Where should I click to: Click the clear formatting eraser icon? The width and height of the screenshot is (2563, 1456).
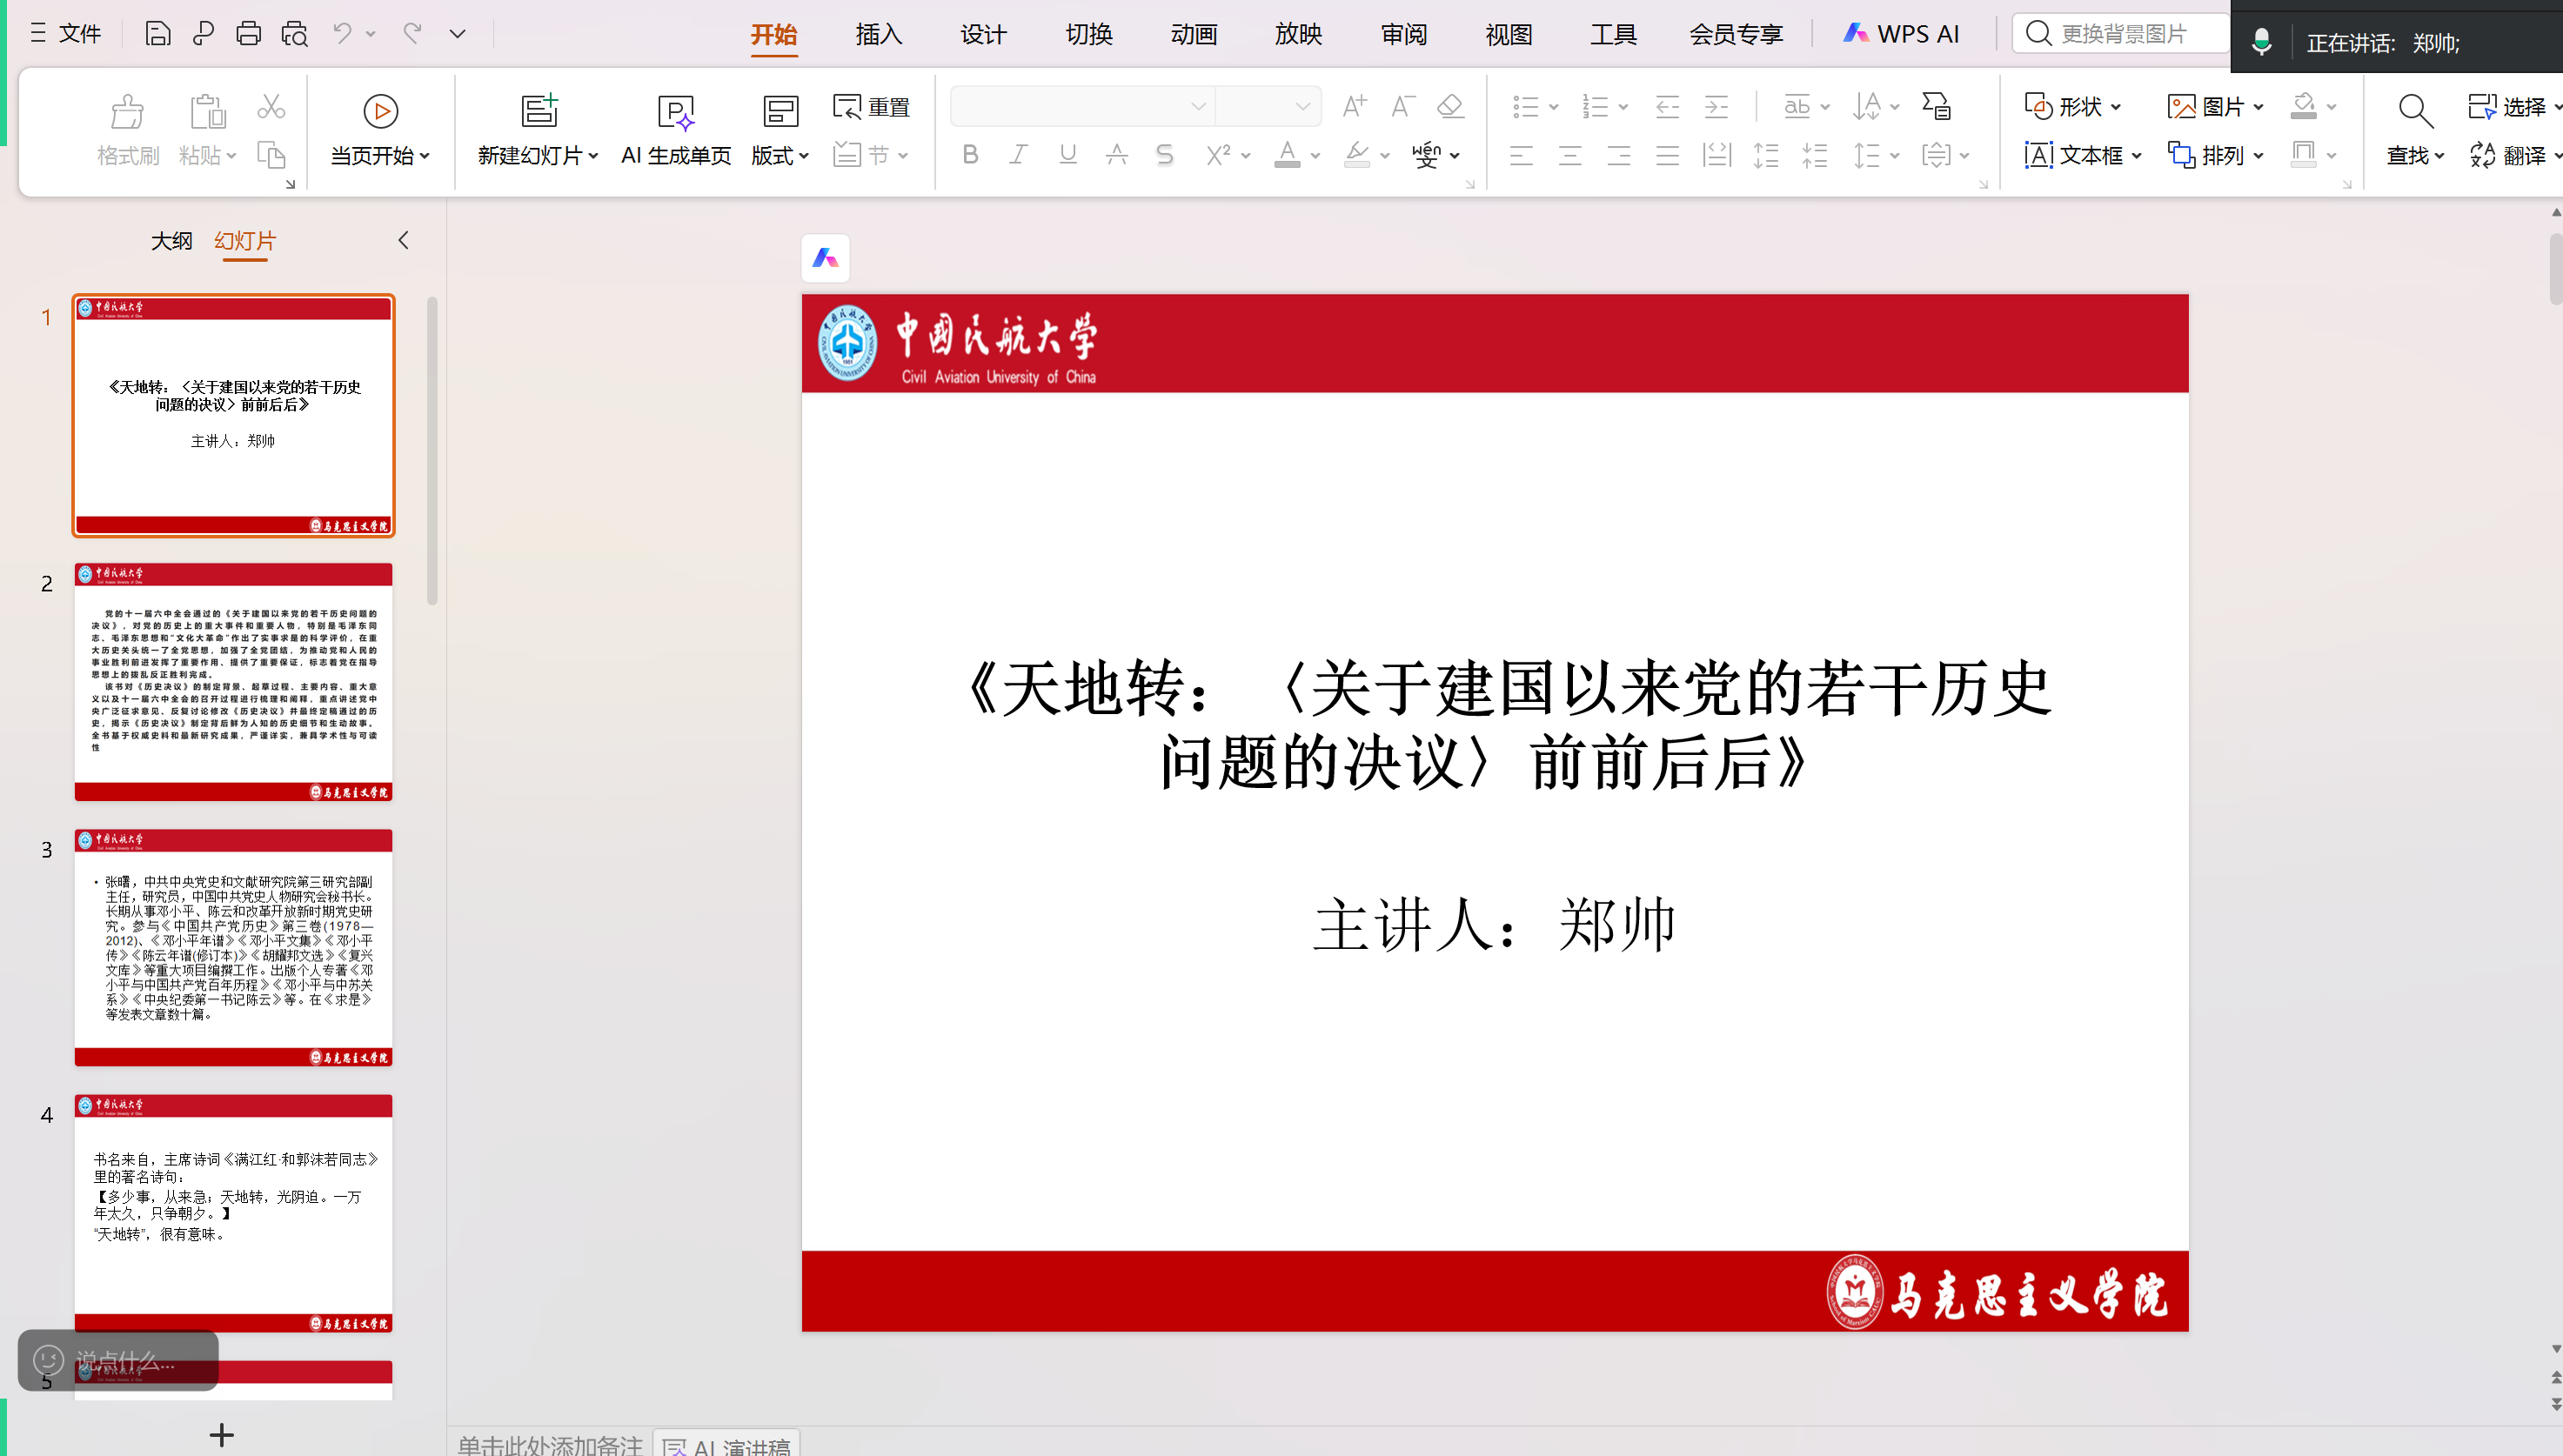[x=1450, y=106]
